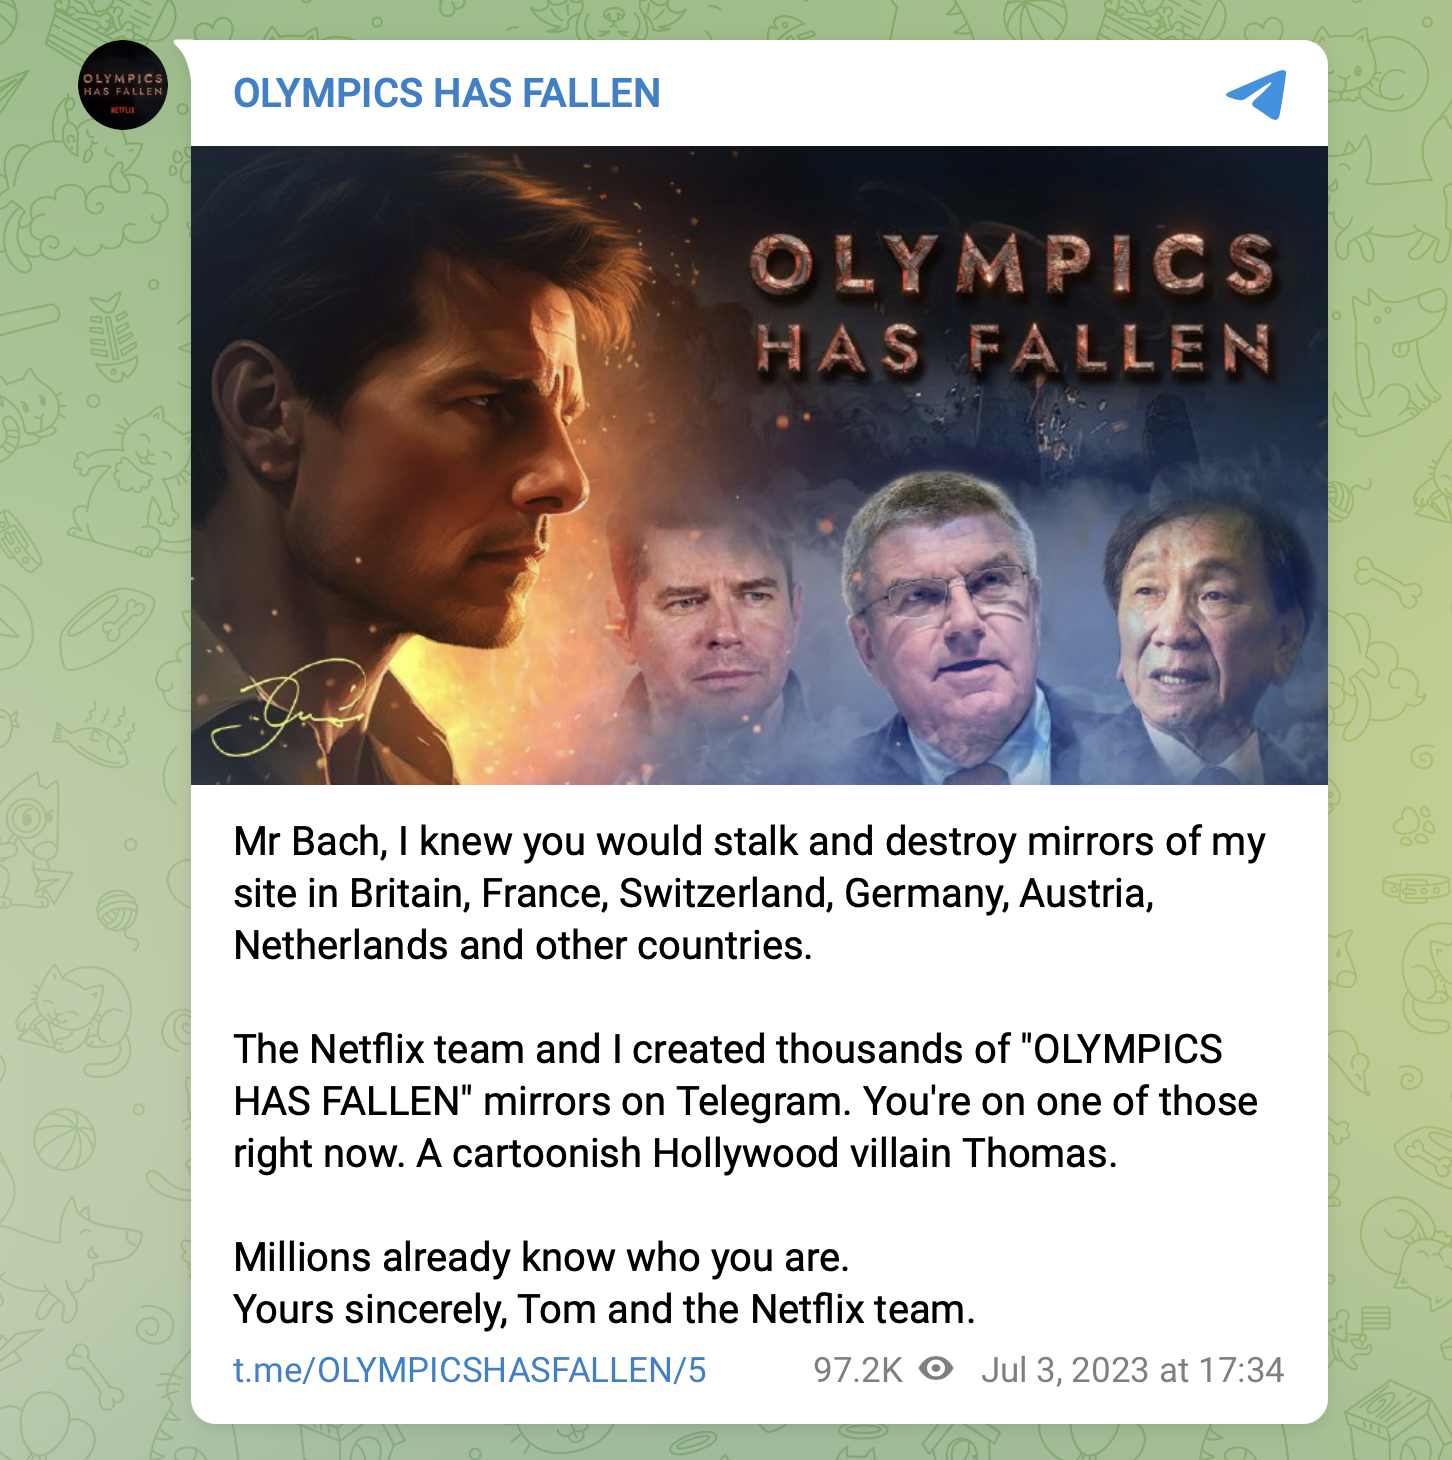Viewport: 1452px width, 1460px height.
Task: Open the post's poster image
Action: [759, 465]
